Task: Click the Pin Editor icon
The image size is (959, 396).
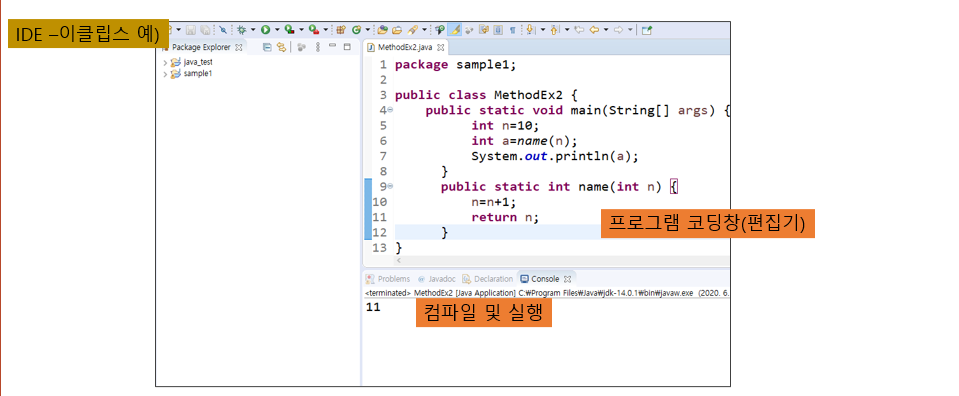Action: pos(647,29)
